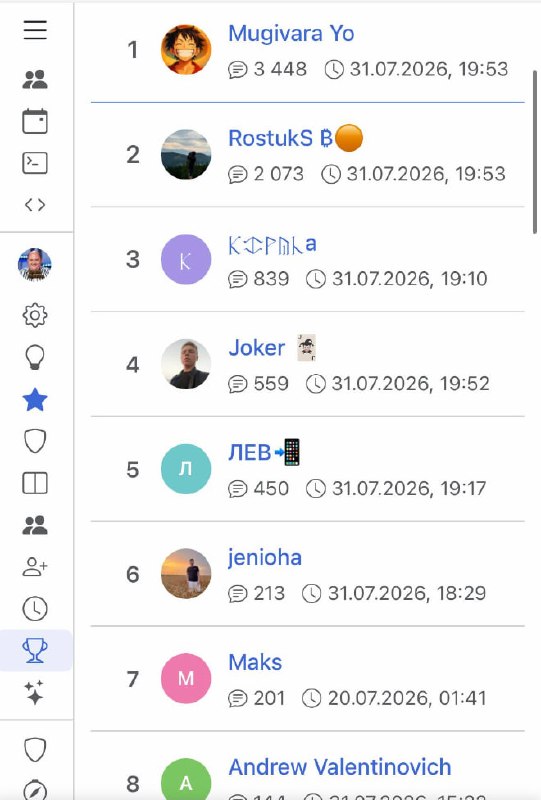Select the code brackets icon

click(35, 205)
